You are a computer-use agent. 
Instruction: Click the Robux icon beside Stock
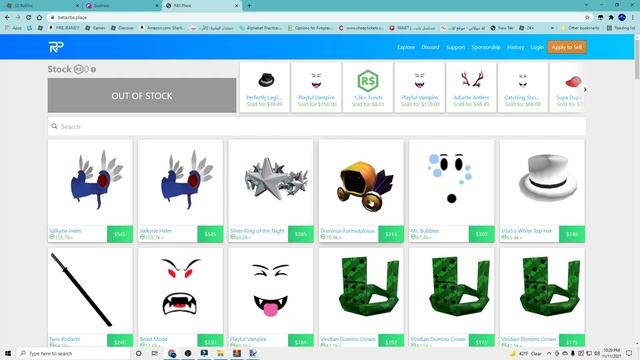click(x=78, y=69)
